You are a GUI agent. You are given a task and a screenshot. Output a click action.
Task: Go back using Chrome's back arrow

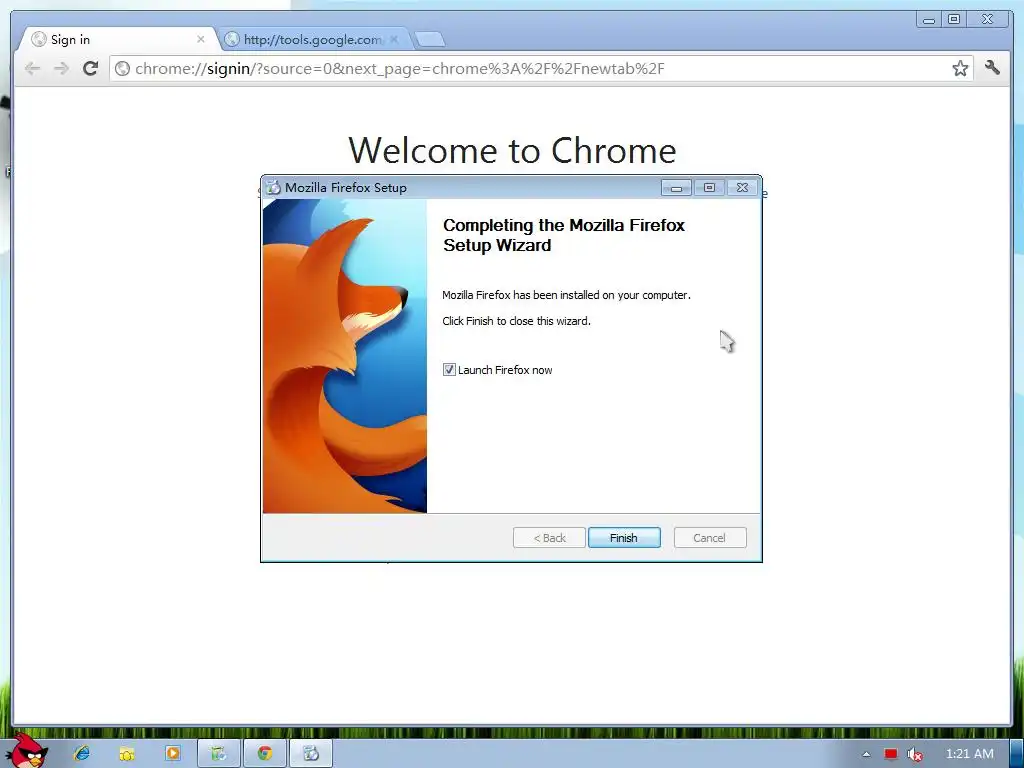click(x=32, y=69)
